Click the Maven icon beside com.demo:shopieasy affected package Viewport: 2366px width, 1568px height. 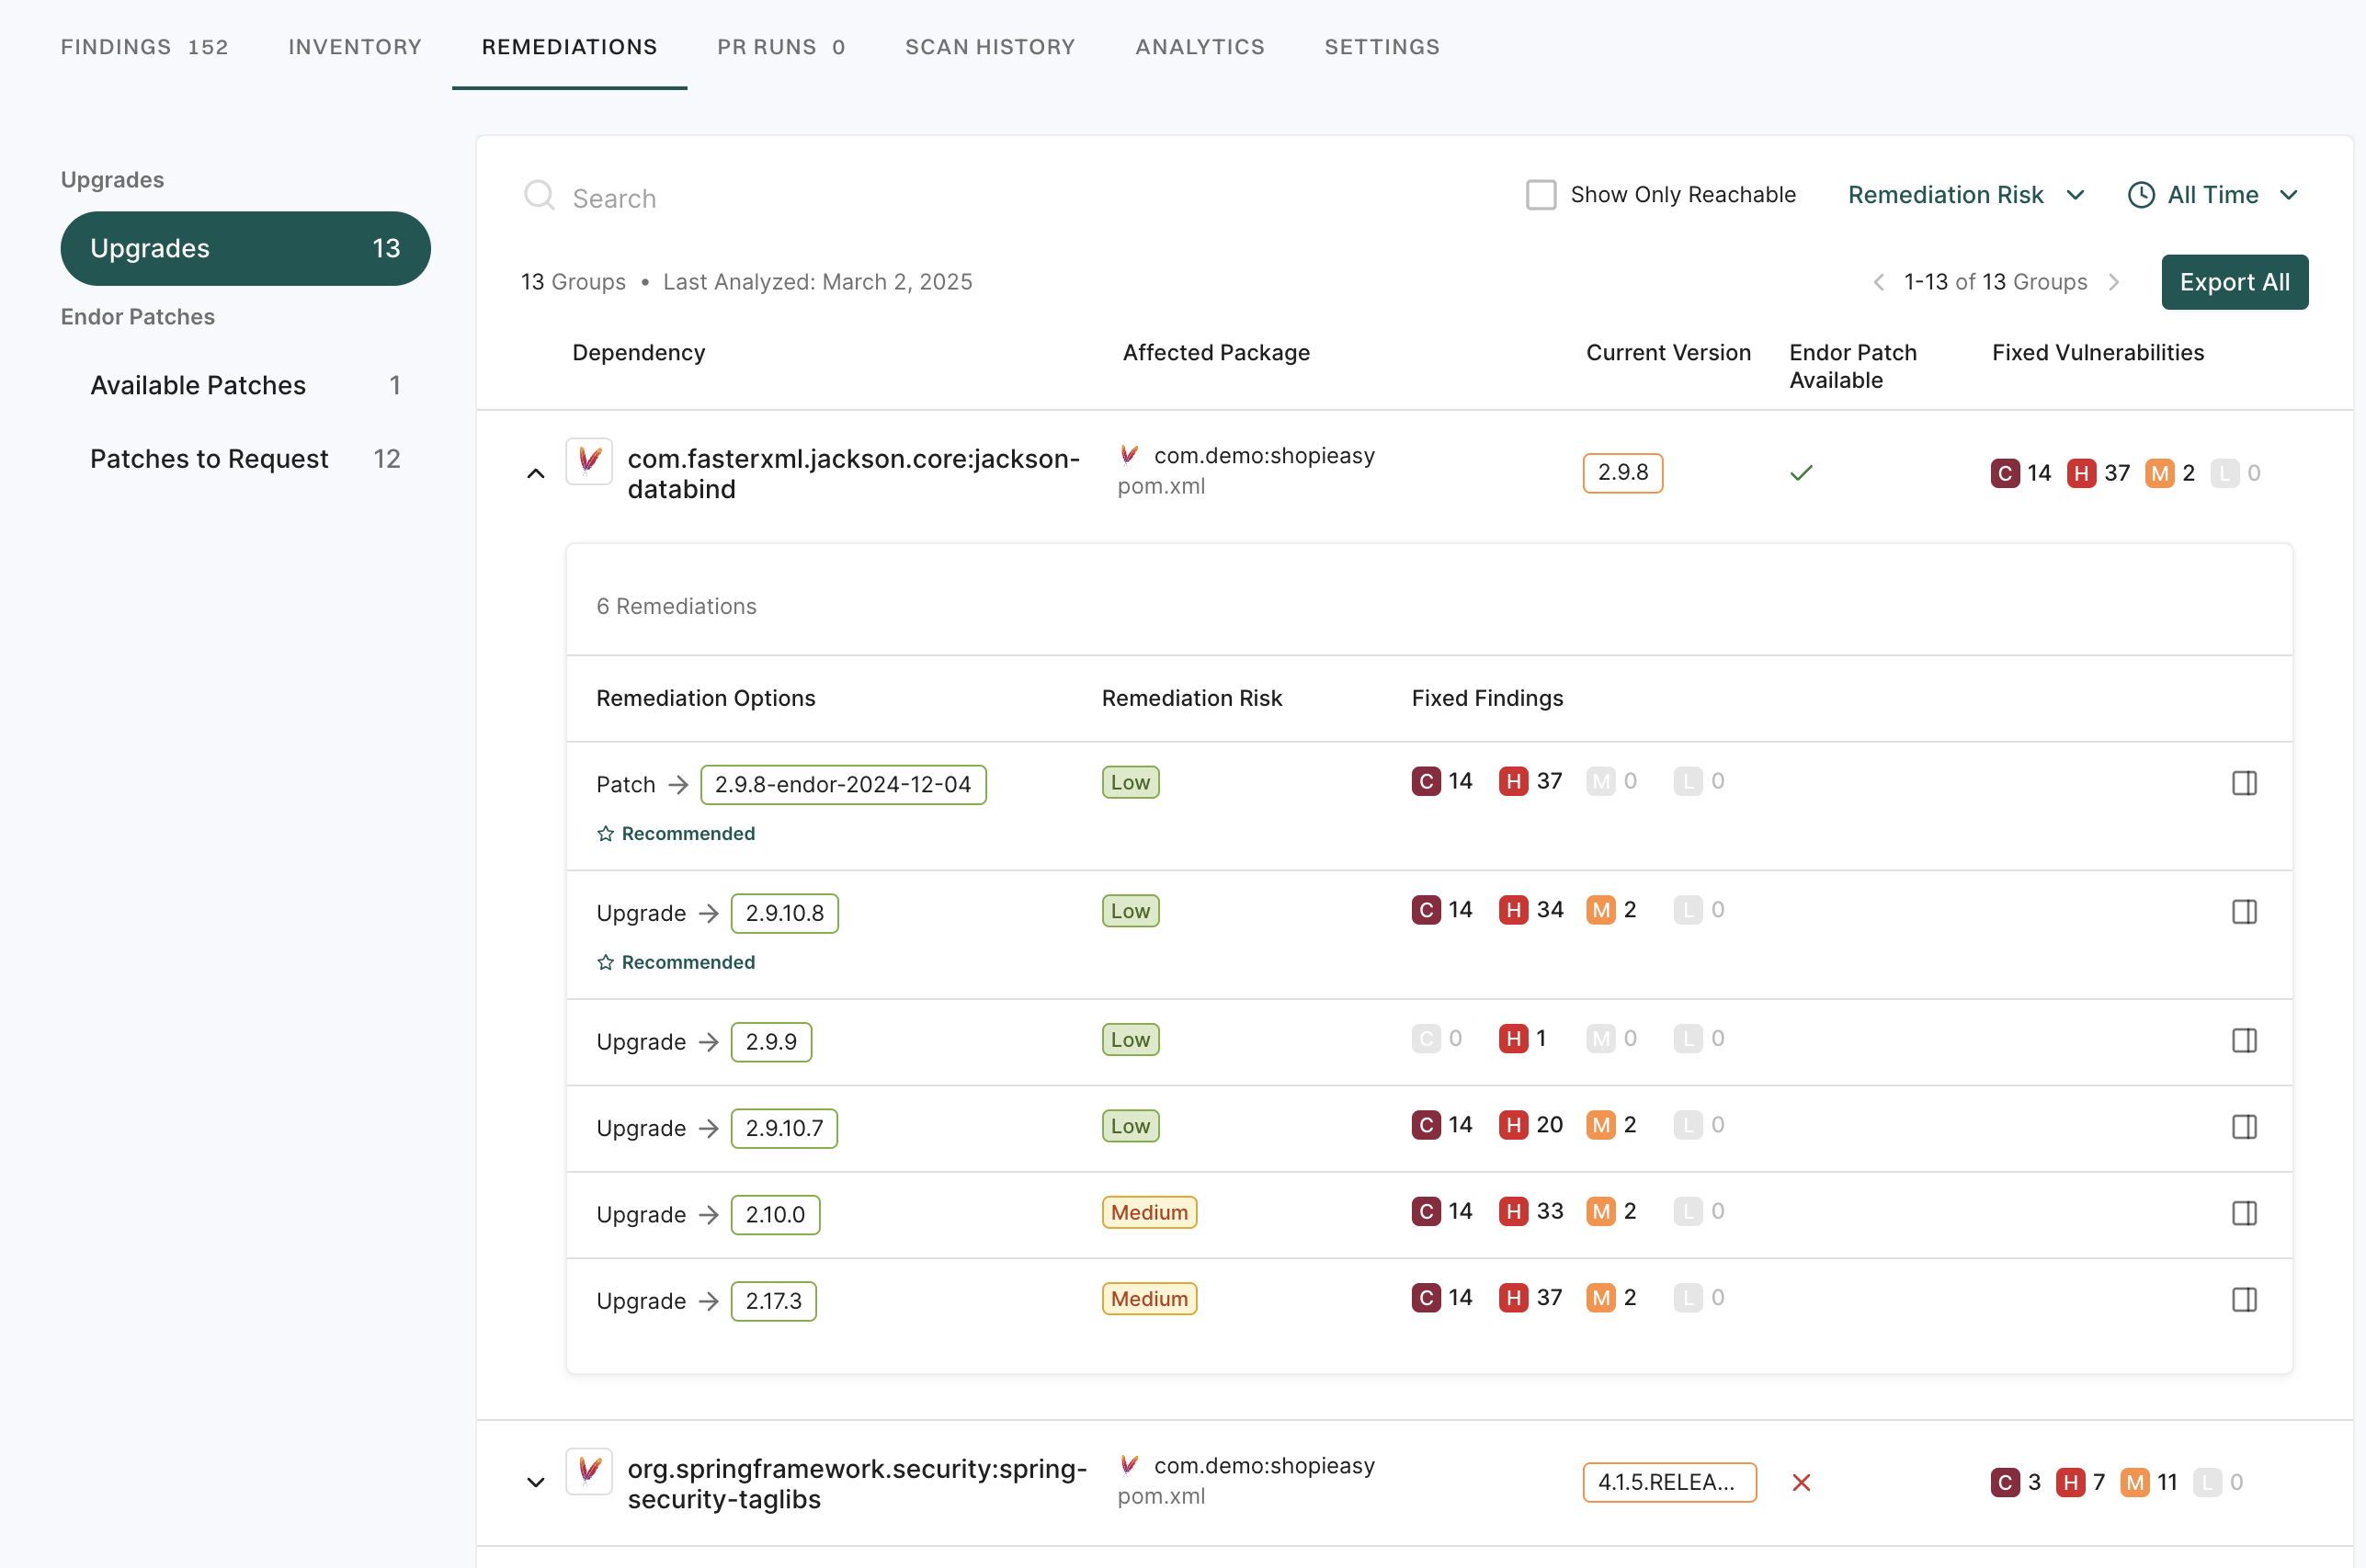pos(1131,454)
